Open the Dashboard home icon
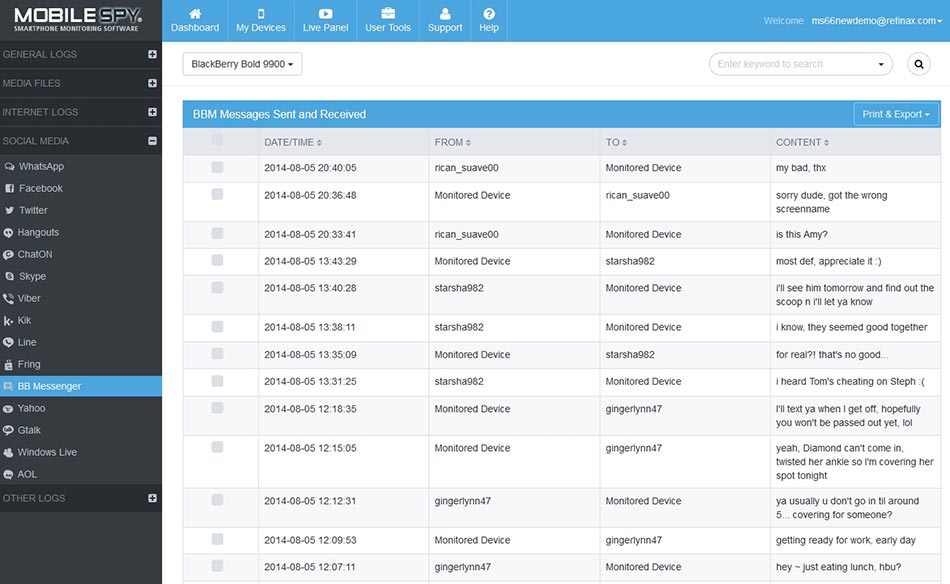The height and width of the screenshot is (584, 950). [194, 14]
